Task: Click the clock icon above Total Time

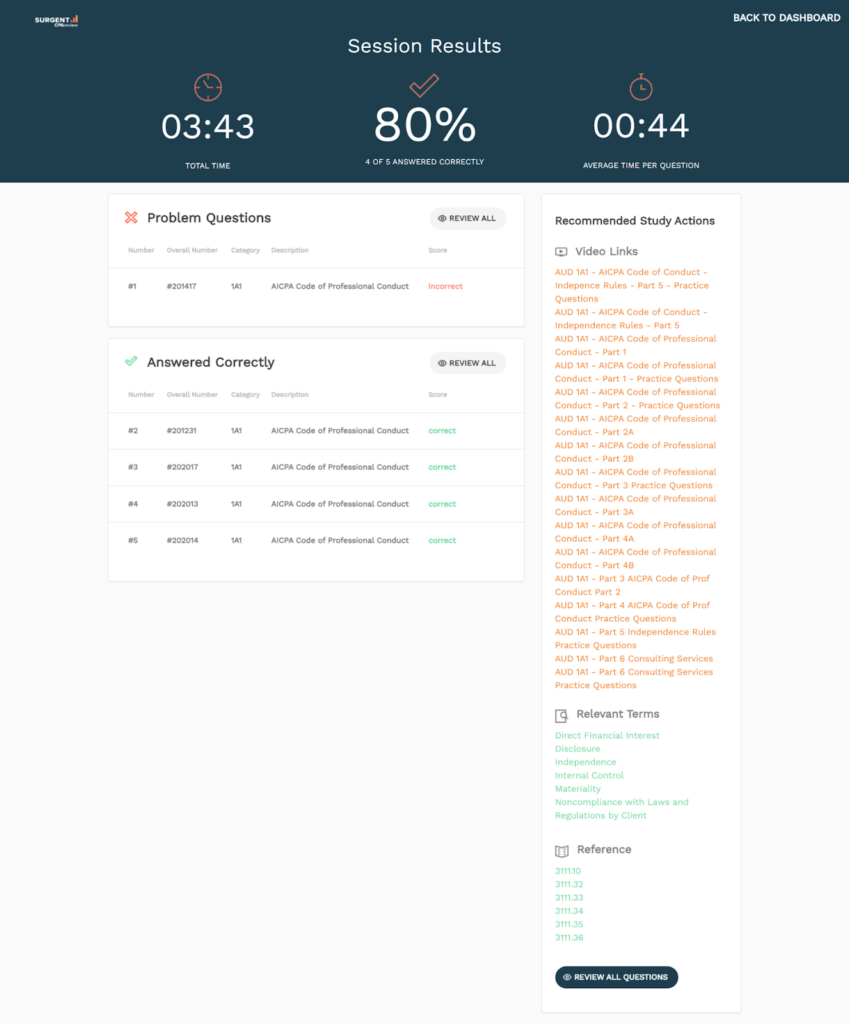Action: pos(208,87)
